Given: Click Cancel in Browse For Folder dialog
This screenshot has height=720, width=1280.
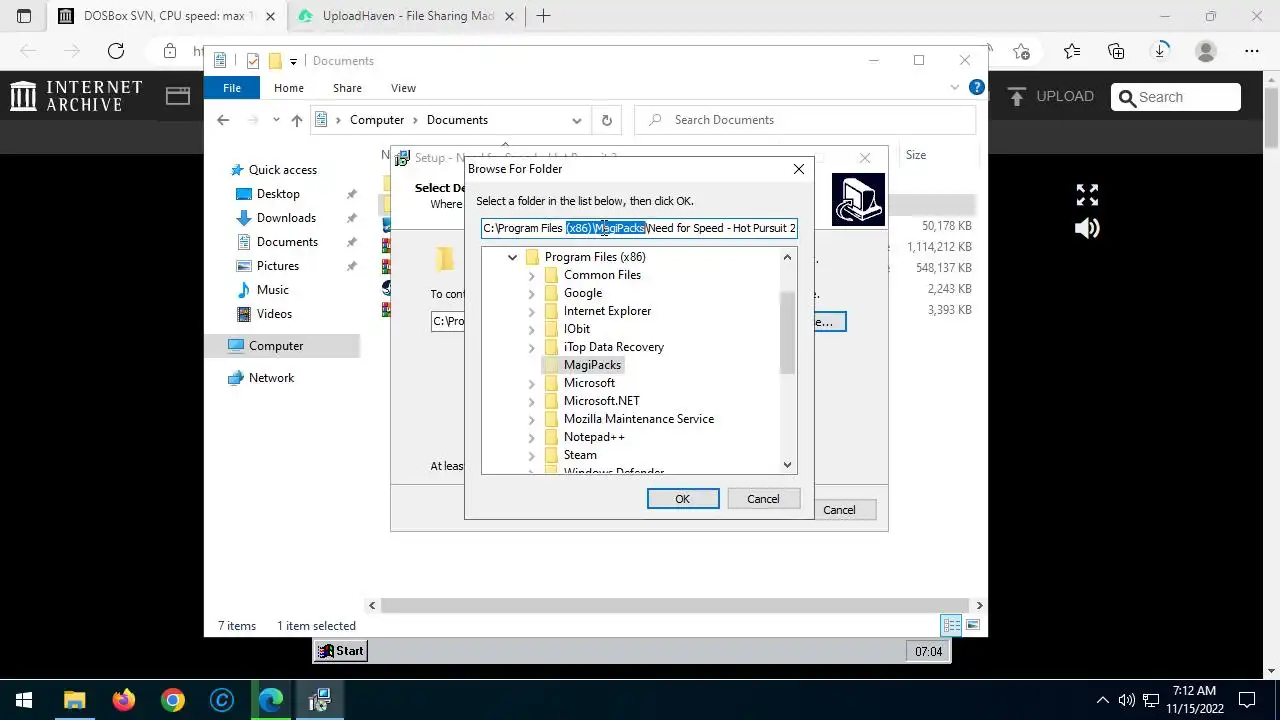Looking at the screenshot, I should tap(763, 499).
